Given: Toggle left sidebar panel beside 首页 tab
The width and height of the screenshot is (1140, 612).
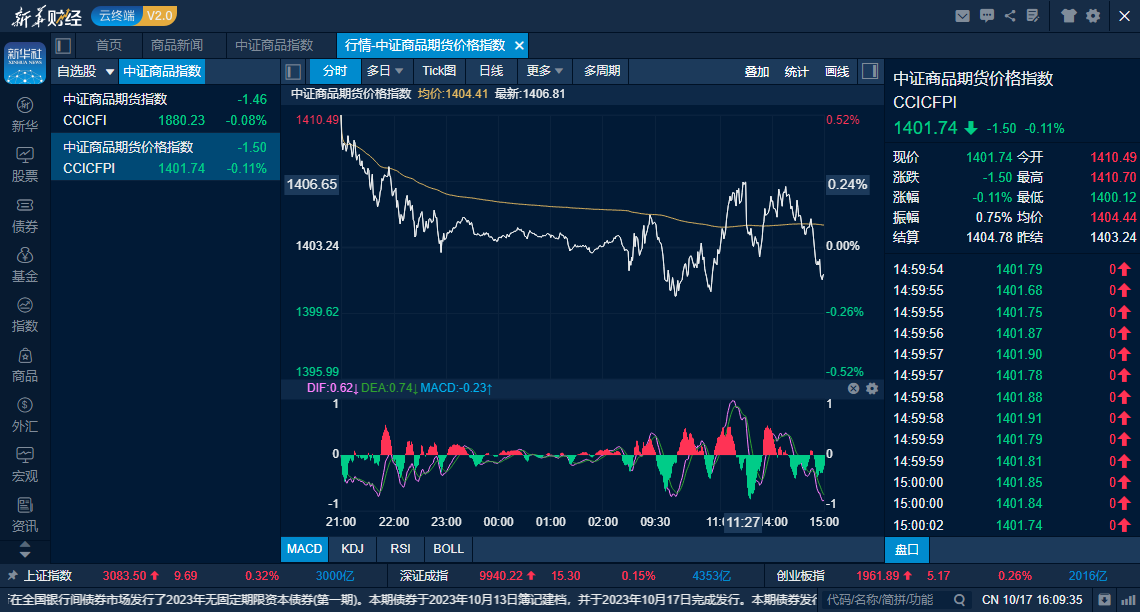Looking at the screenshot, I should (x=64, y=45).
